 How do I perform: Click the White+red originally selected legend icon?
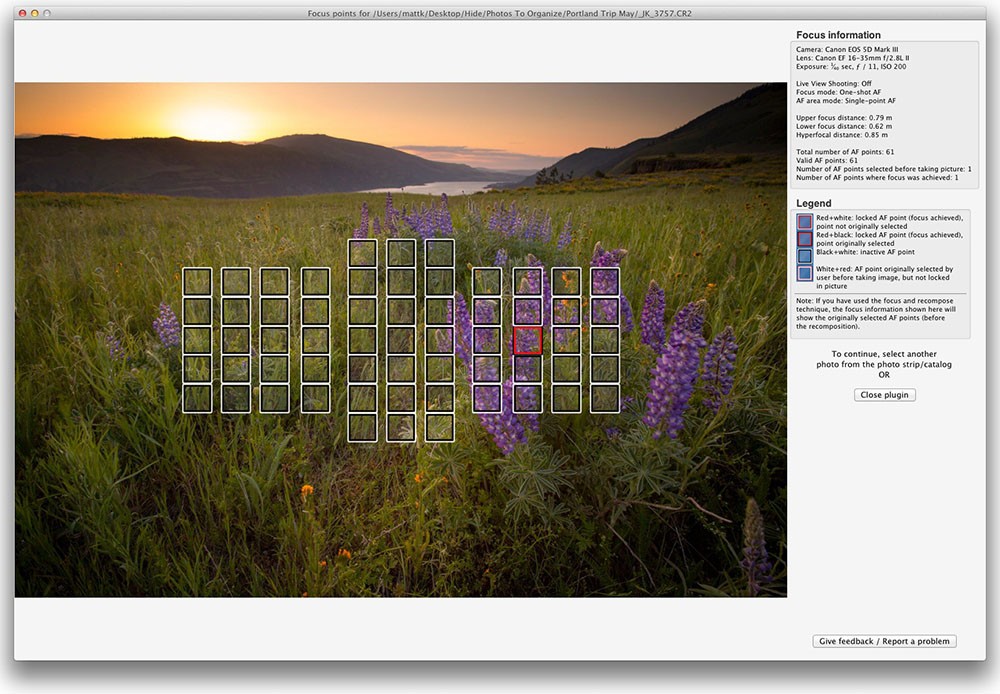click(805, 272)
